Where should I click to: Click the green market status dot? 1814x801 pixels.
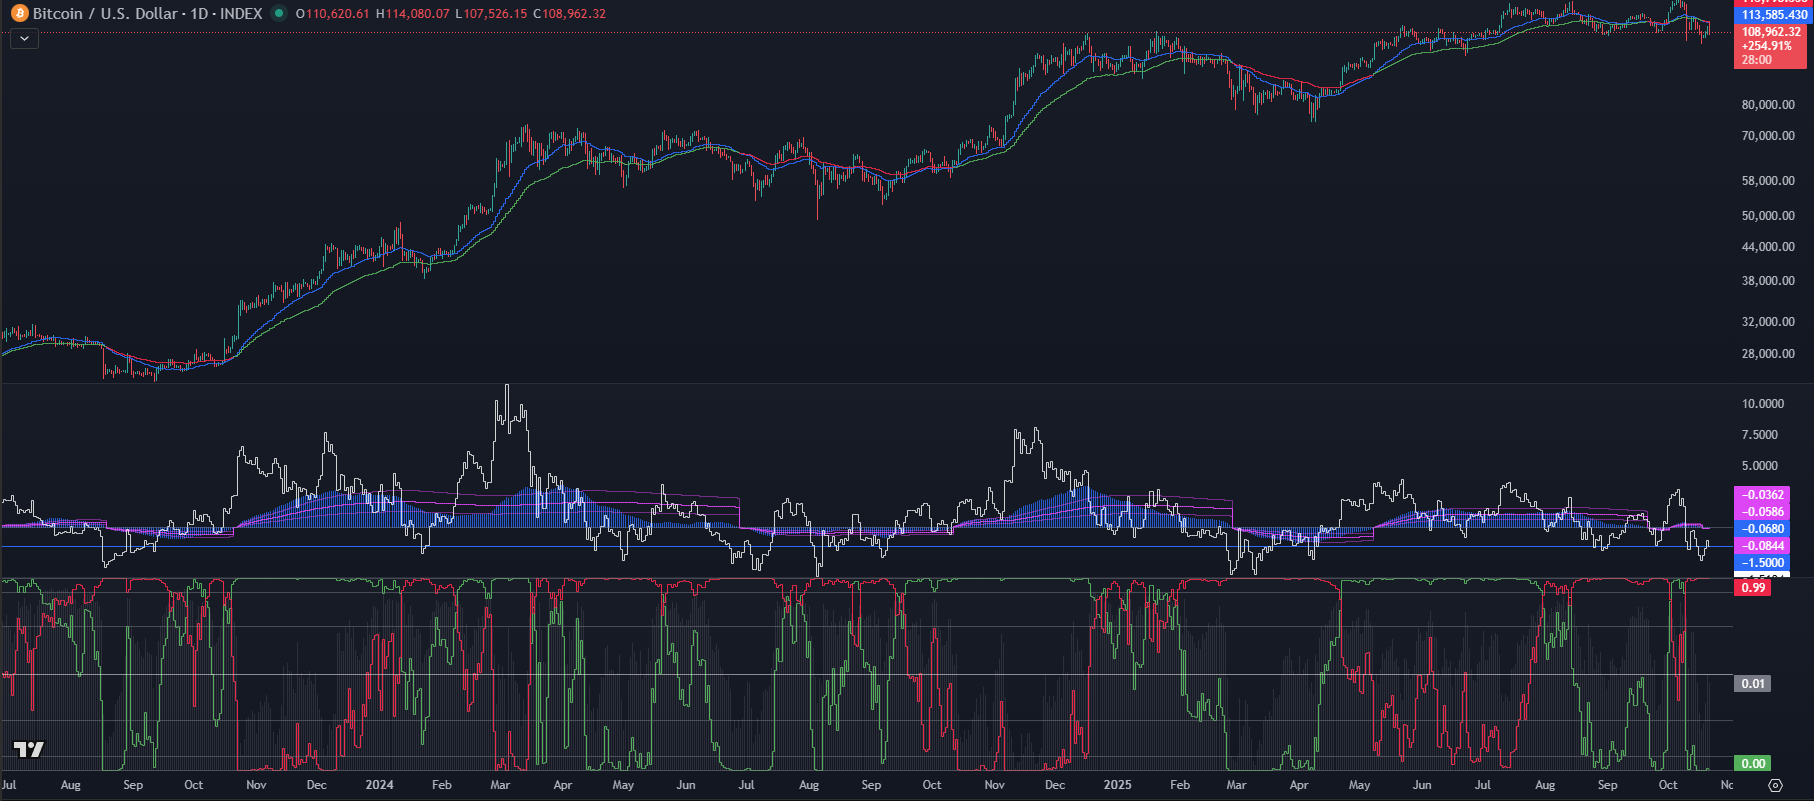click(x=279, y=13)
